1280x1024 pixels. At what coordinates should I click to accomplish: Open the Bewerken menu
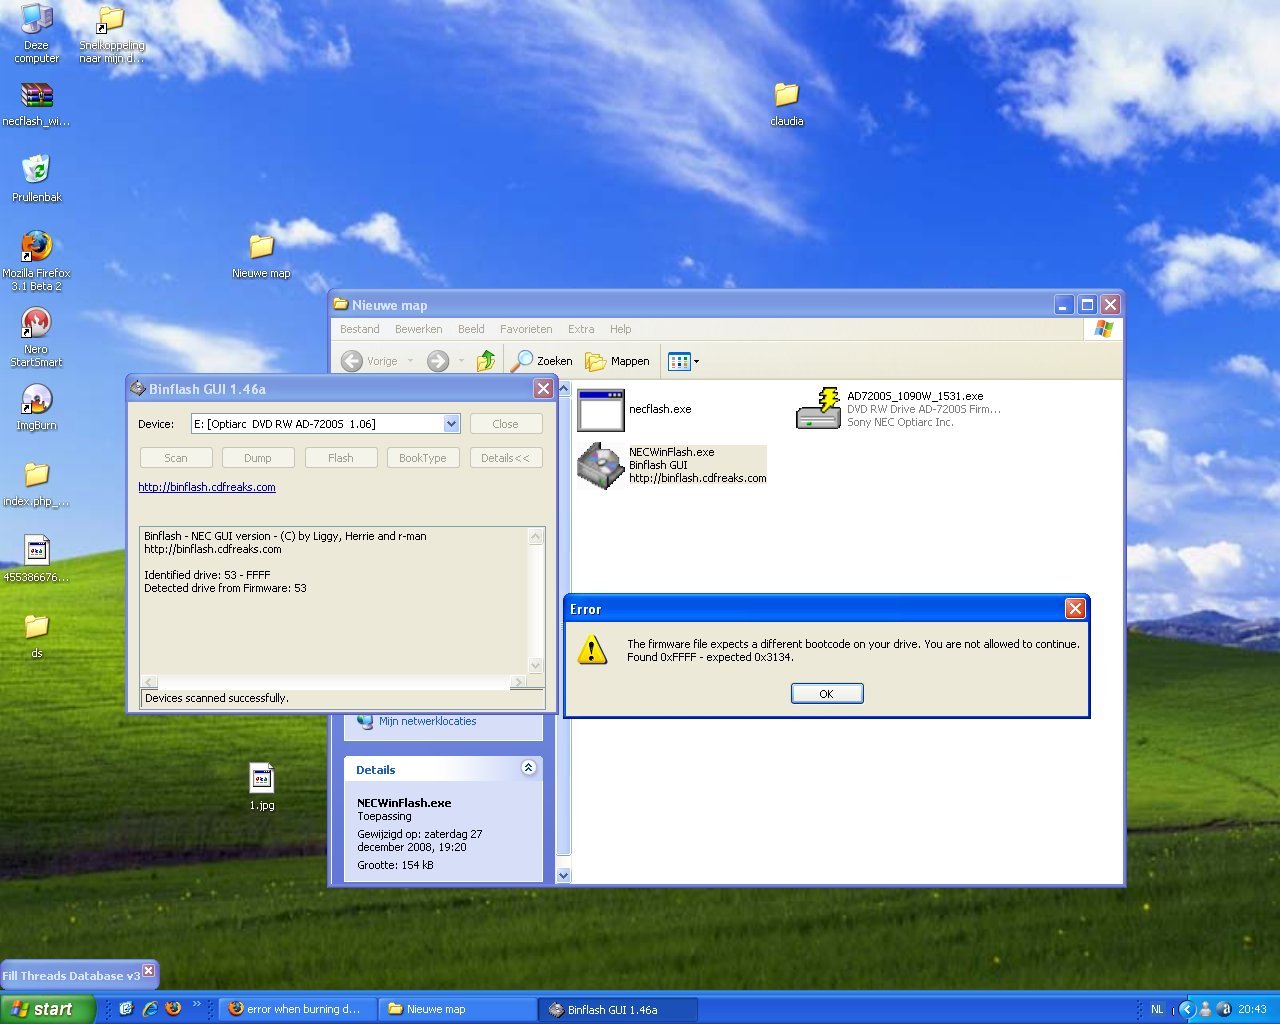pos(418,329)
